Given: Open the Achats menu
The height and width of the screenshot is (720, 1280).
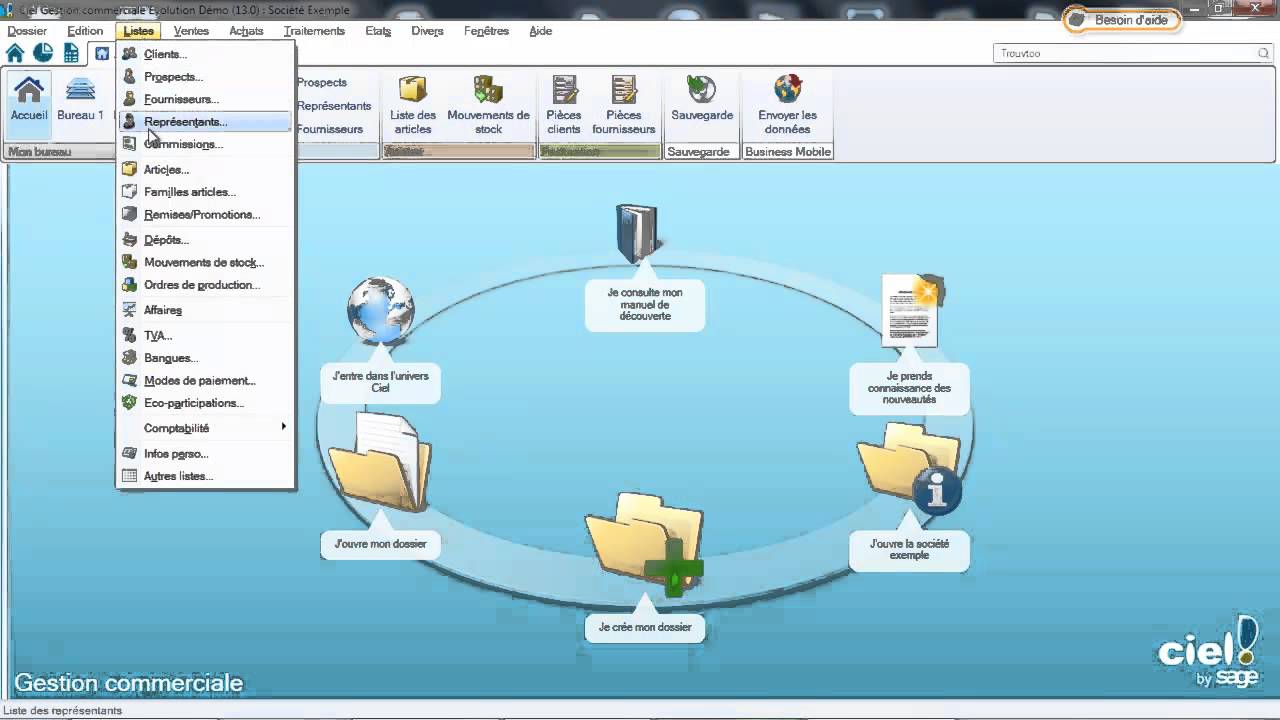Looking at the screenshot, I should point(246,31).
